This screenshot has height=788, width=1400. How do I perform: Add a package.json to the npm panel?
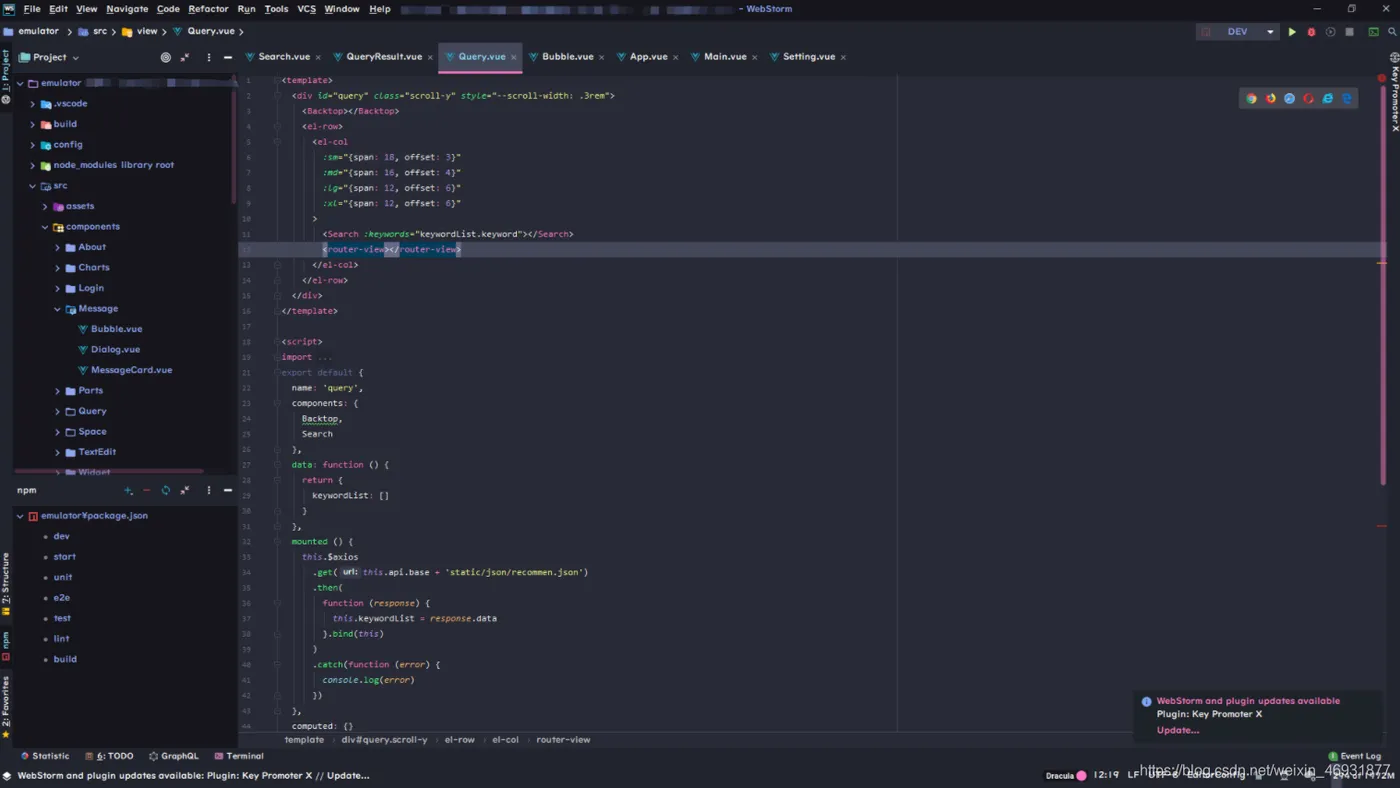point(128,490)
